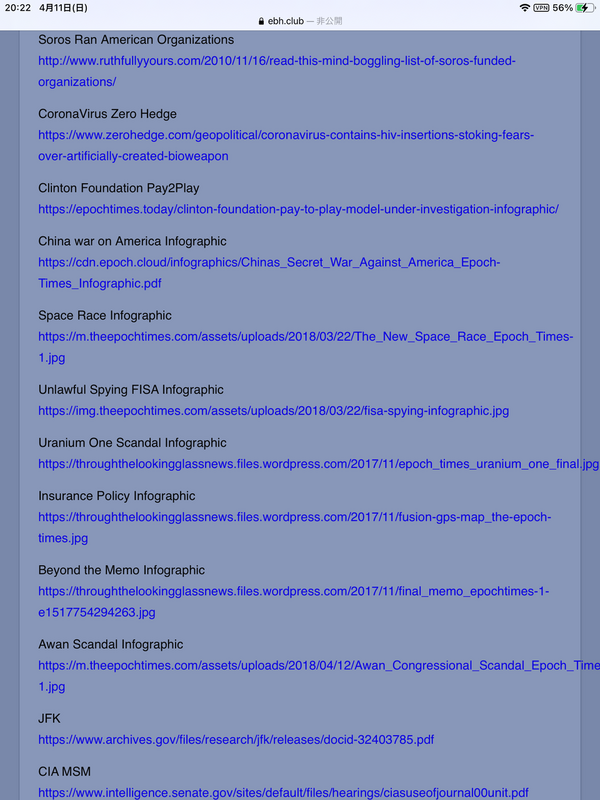This screenshot has width=600, height=800.
Task: Open the intelligence.senate.gov CIA hearings link
Action: 283,793
